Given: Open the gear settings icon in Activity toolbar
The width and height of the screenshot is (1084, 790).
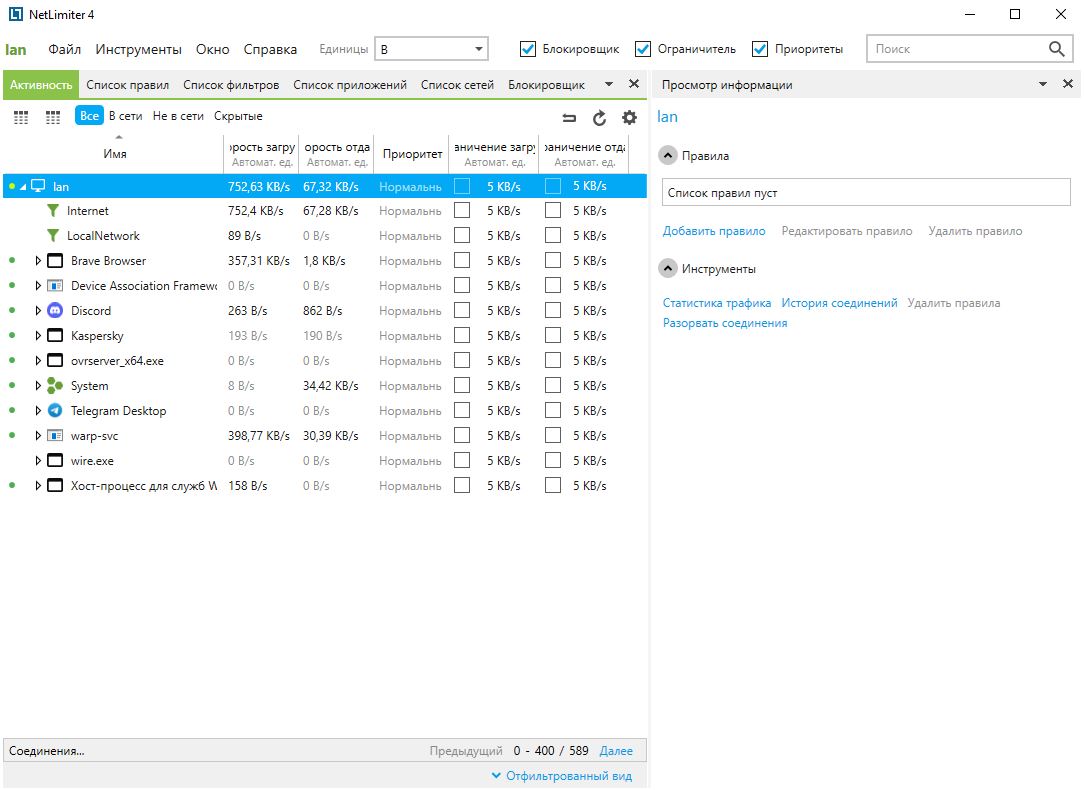Looking at the screenshot, I should tap(629, 118).
